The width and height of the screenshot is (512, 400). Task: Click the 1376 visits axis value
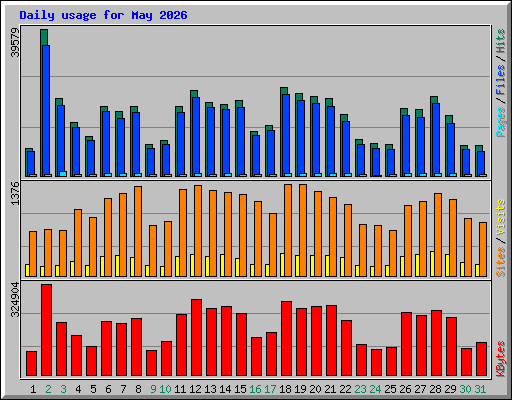click(15, 193)
